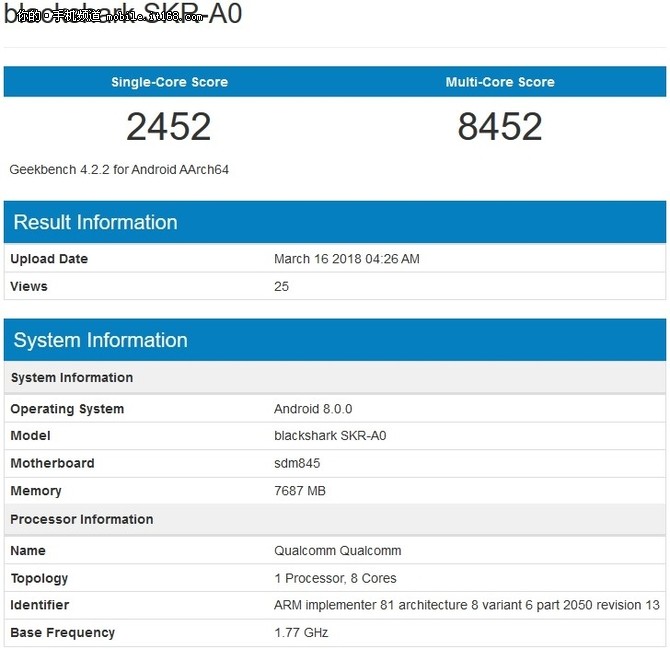The height and width of the screenshot is (649, 670).
Task: Click the Views label
Action: tap(29, 286)
